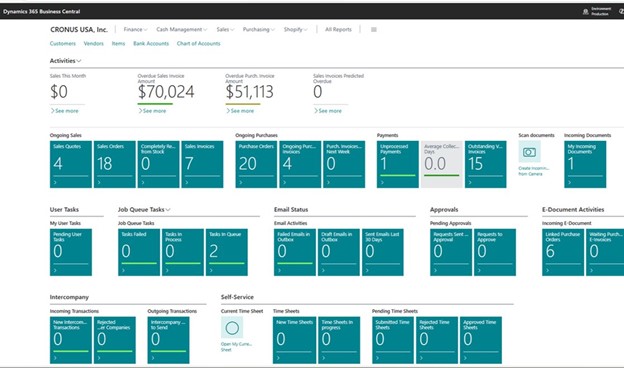
Task: Open the Purchasing dropdown menu
Action: pyautogui.click(x=259, y=29)
